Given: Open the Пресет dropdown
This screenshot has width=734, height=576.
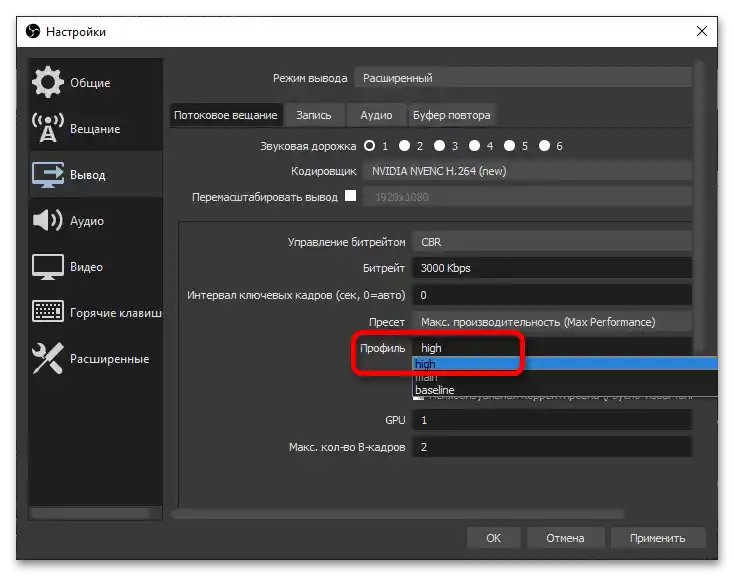Looking at the screenshot, I should [x=552, y=322].
